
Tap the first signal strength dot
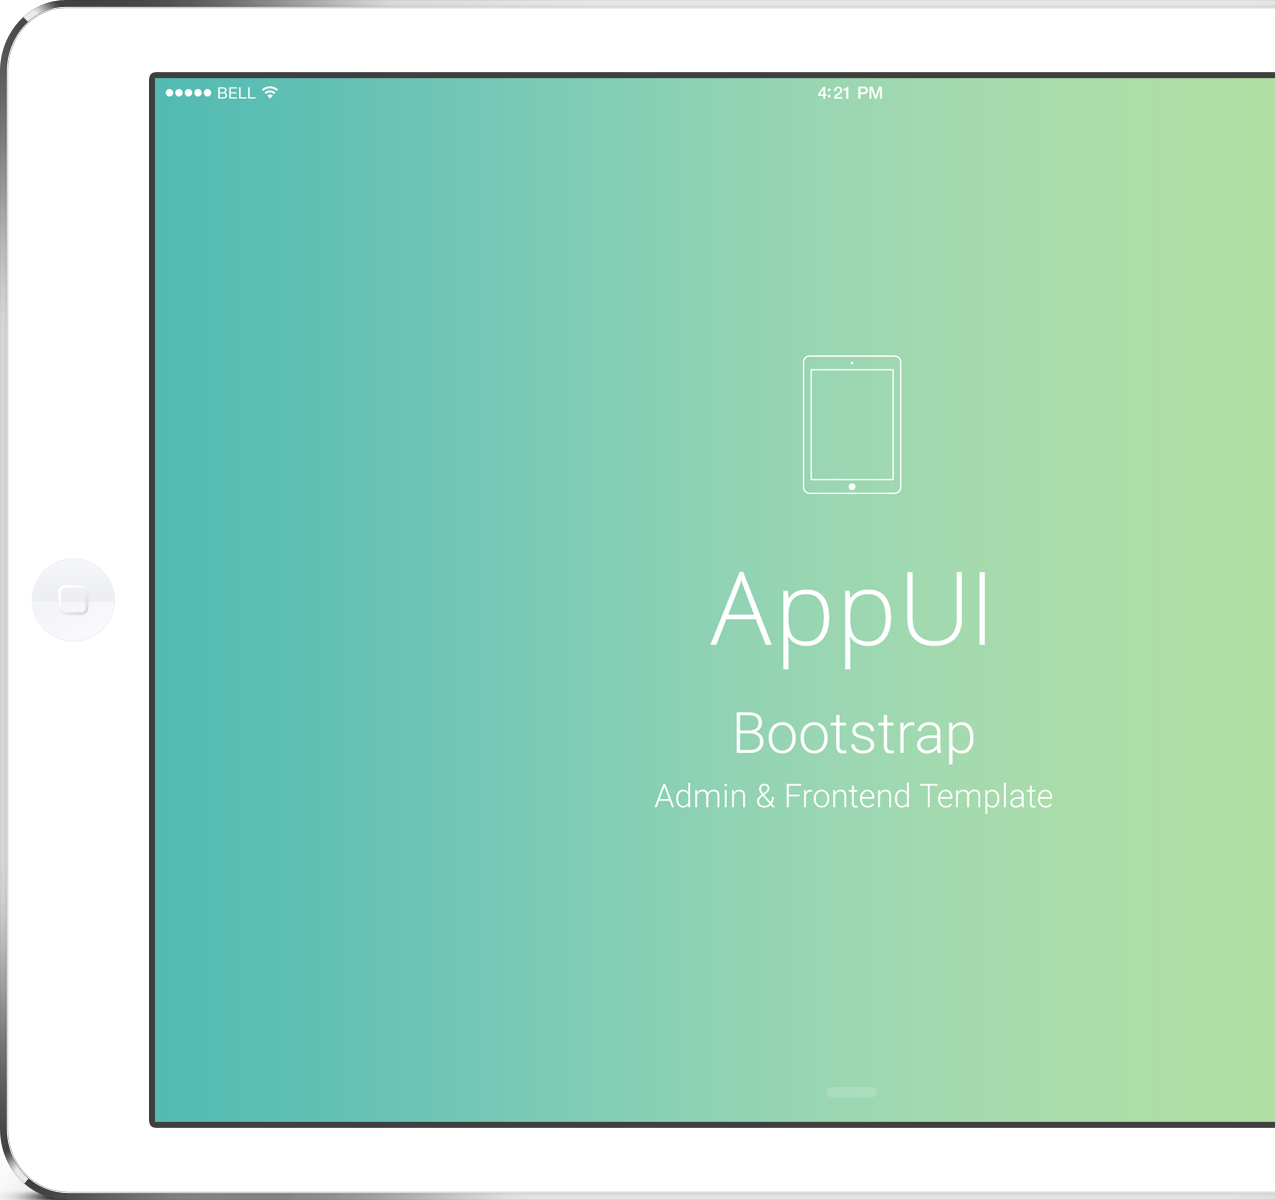click(x=169, y=93)
